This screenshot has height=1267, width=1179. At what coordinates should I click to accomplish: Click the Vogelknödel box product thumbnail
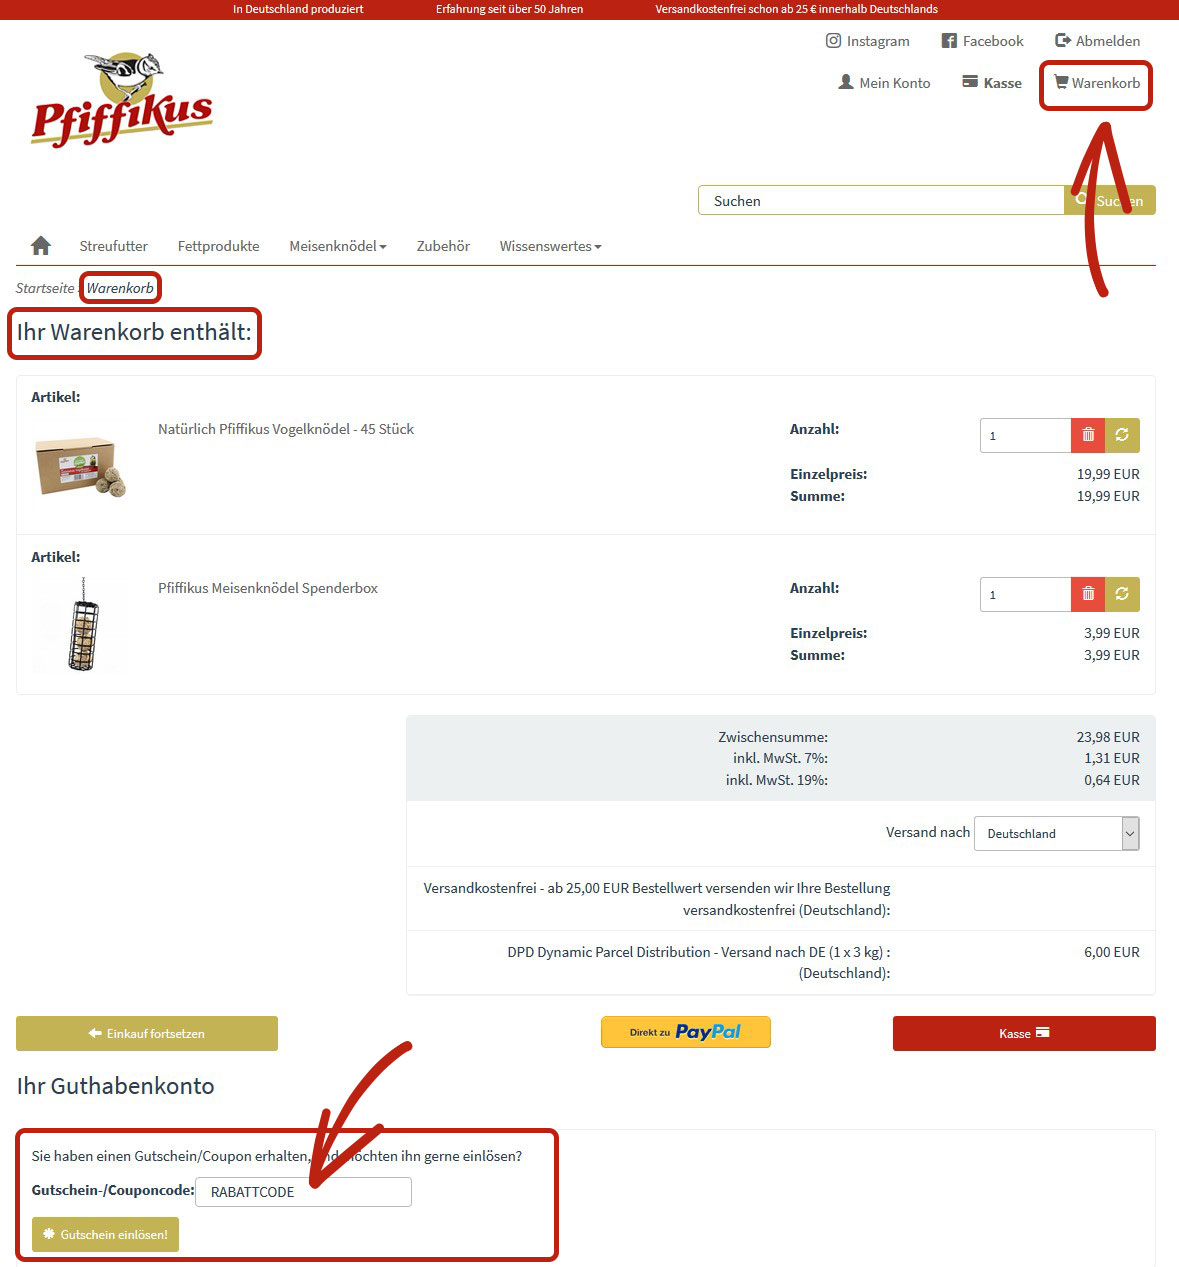point(80,466)
